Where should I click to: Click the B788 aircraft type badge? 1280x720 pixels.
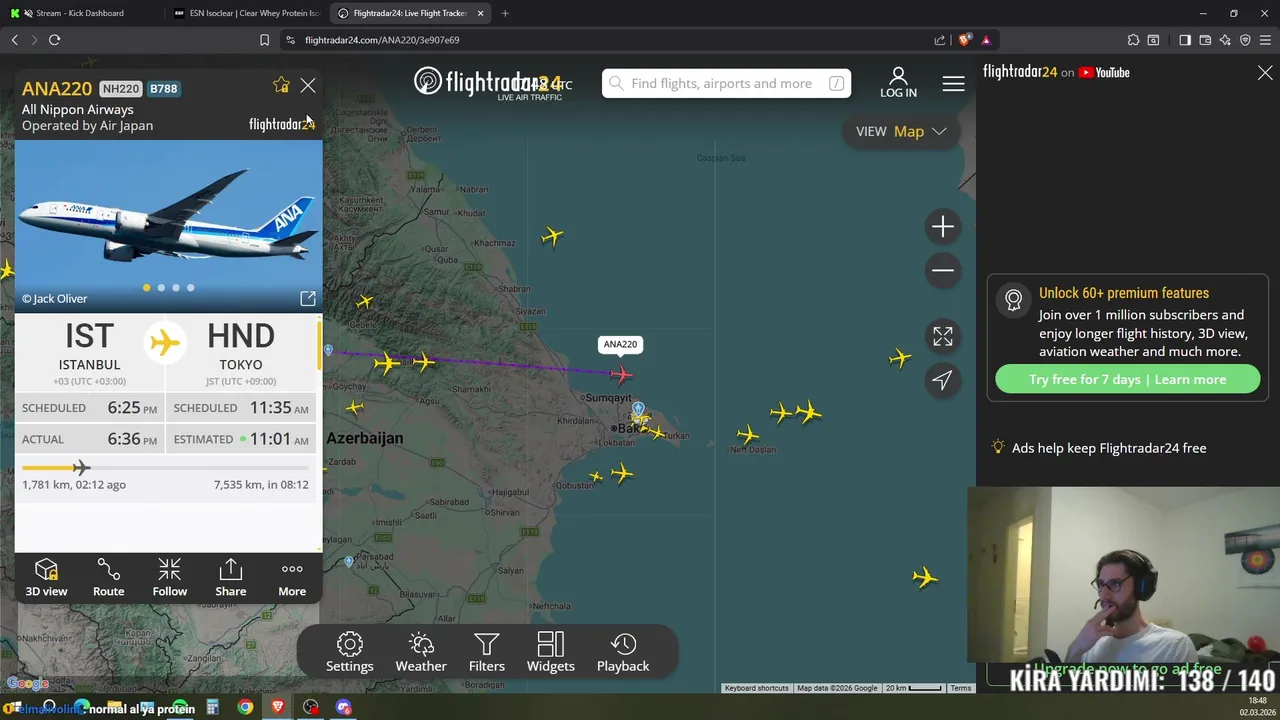coord(163,89)
